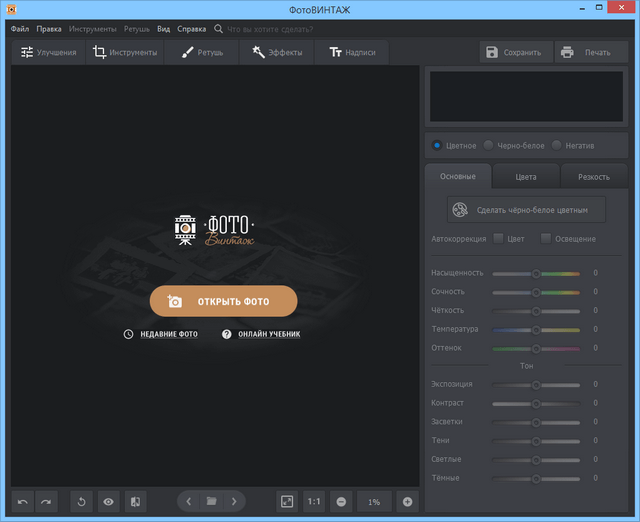Screen dimensions: 640x522
Task: Click the reset changes circular arrow icon
Action: tap(82, 501)
